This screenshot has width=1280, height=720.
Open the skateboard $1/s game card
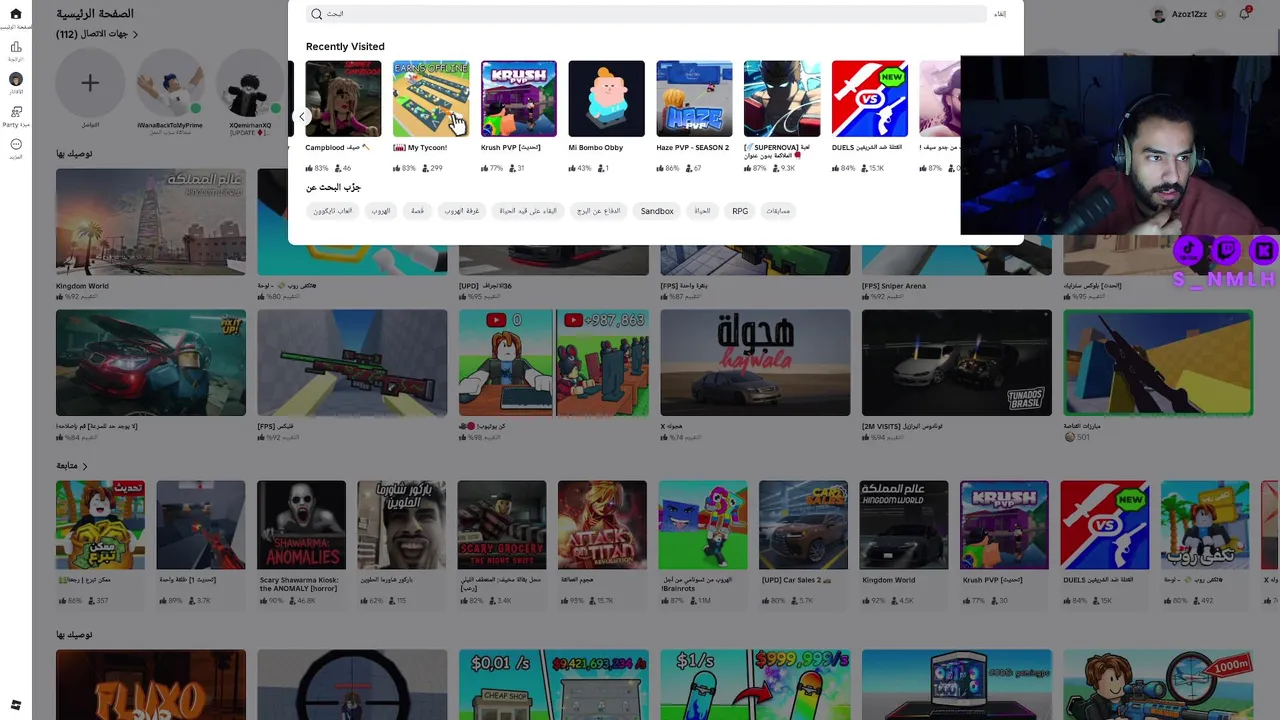pyautogui.click(x=755, y=685)
